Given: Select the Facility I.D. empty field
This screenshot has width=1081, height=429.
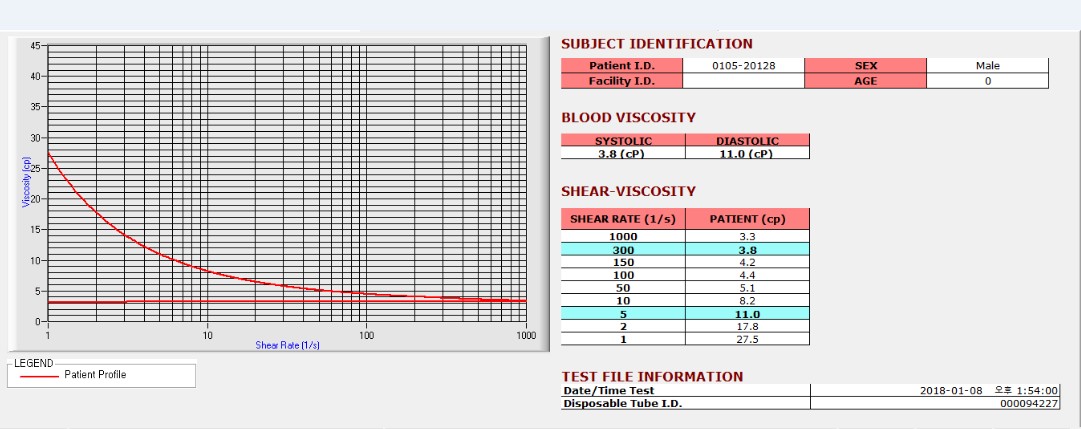Looking at the screenshot, I should click(743, 81).
